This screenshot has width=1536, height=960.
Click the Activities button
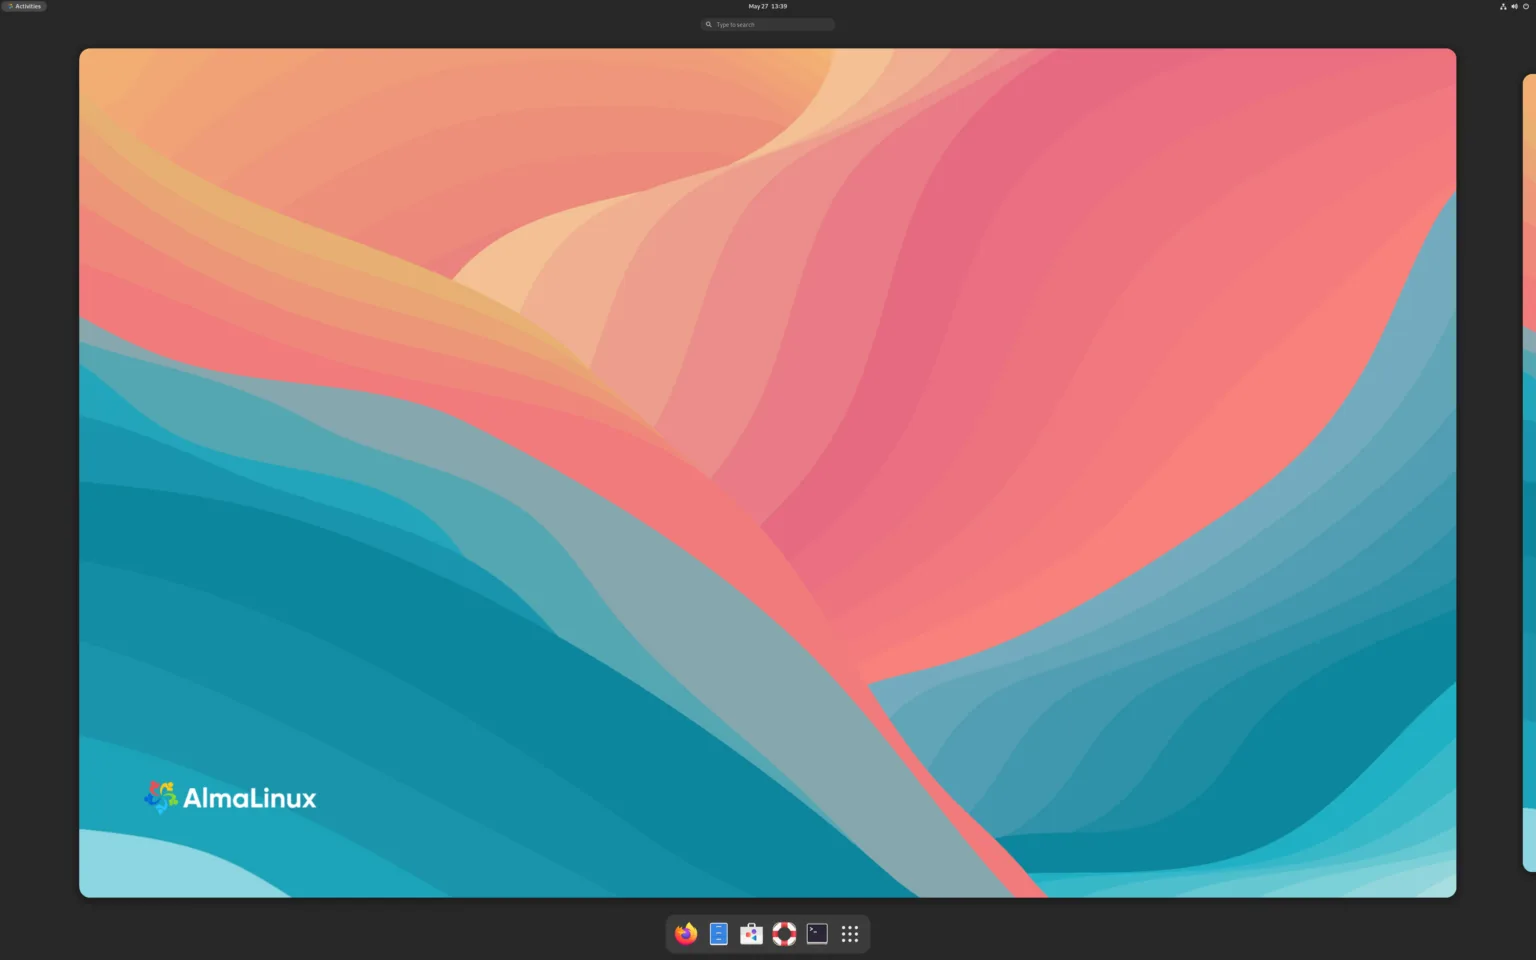[x=24, y=6]
